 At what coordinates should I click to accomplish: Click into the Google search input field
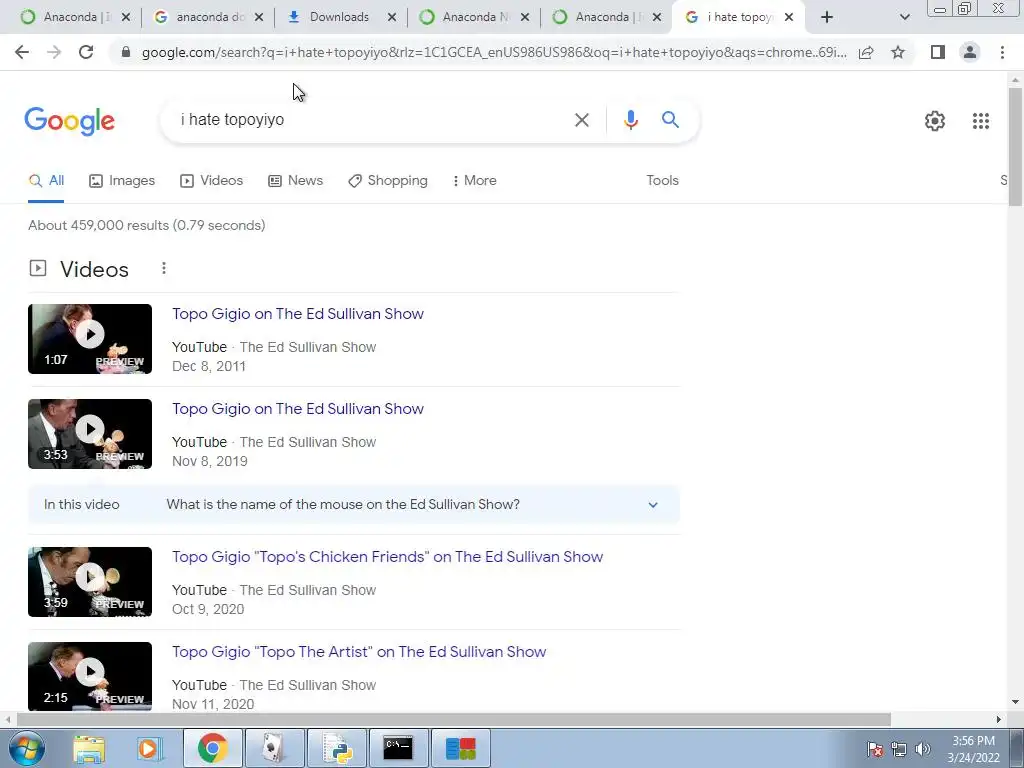click(x=372, y=120)
